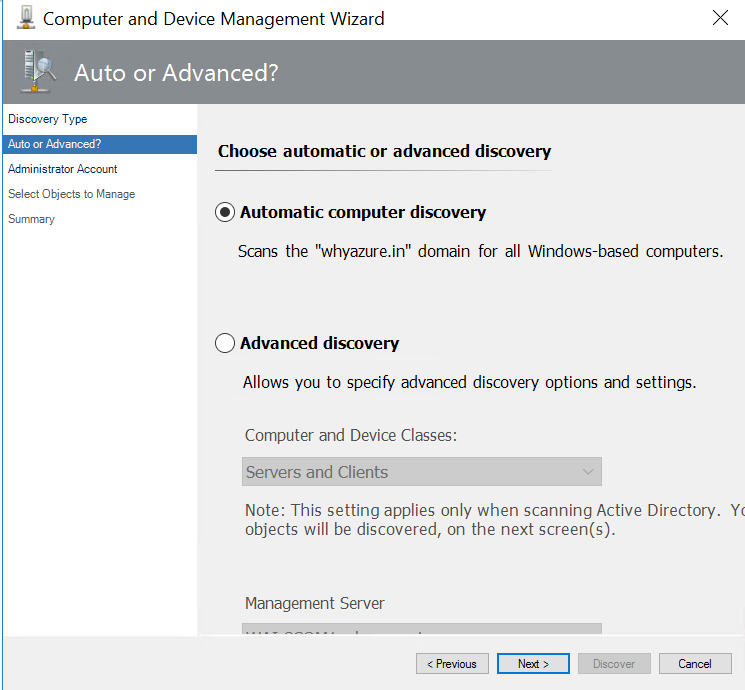Select Advanced discovery radio button

tap(225, 343)
